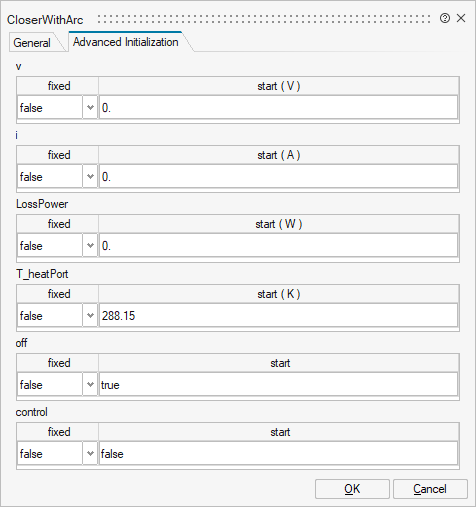Expand the i fixed dropdown arrow
The height and width of the screenshot is (507, 476).
90,176
